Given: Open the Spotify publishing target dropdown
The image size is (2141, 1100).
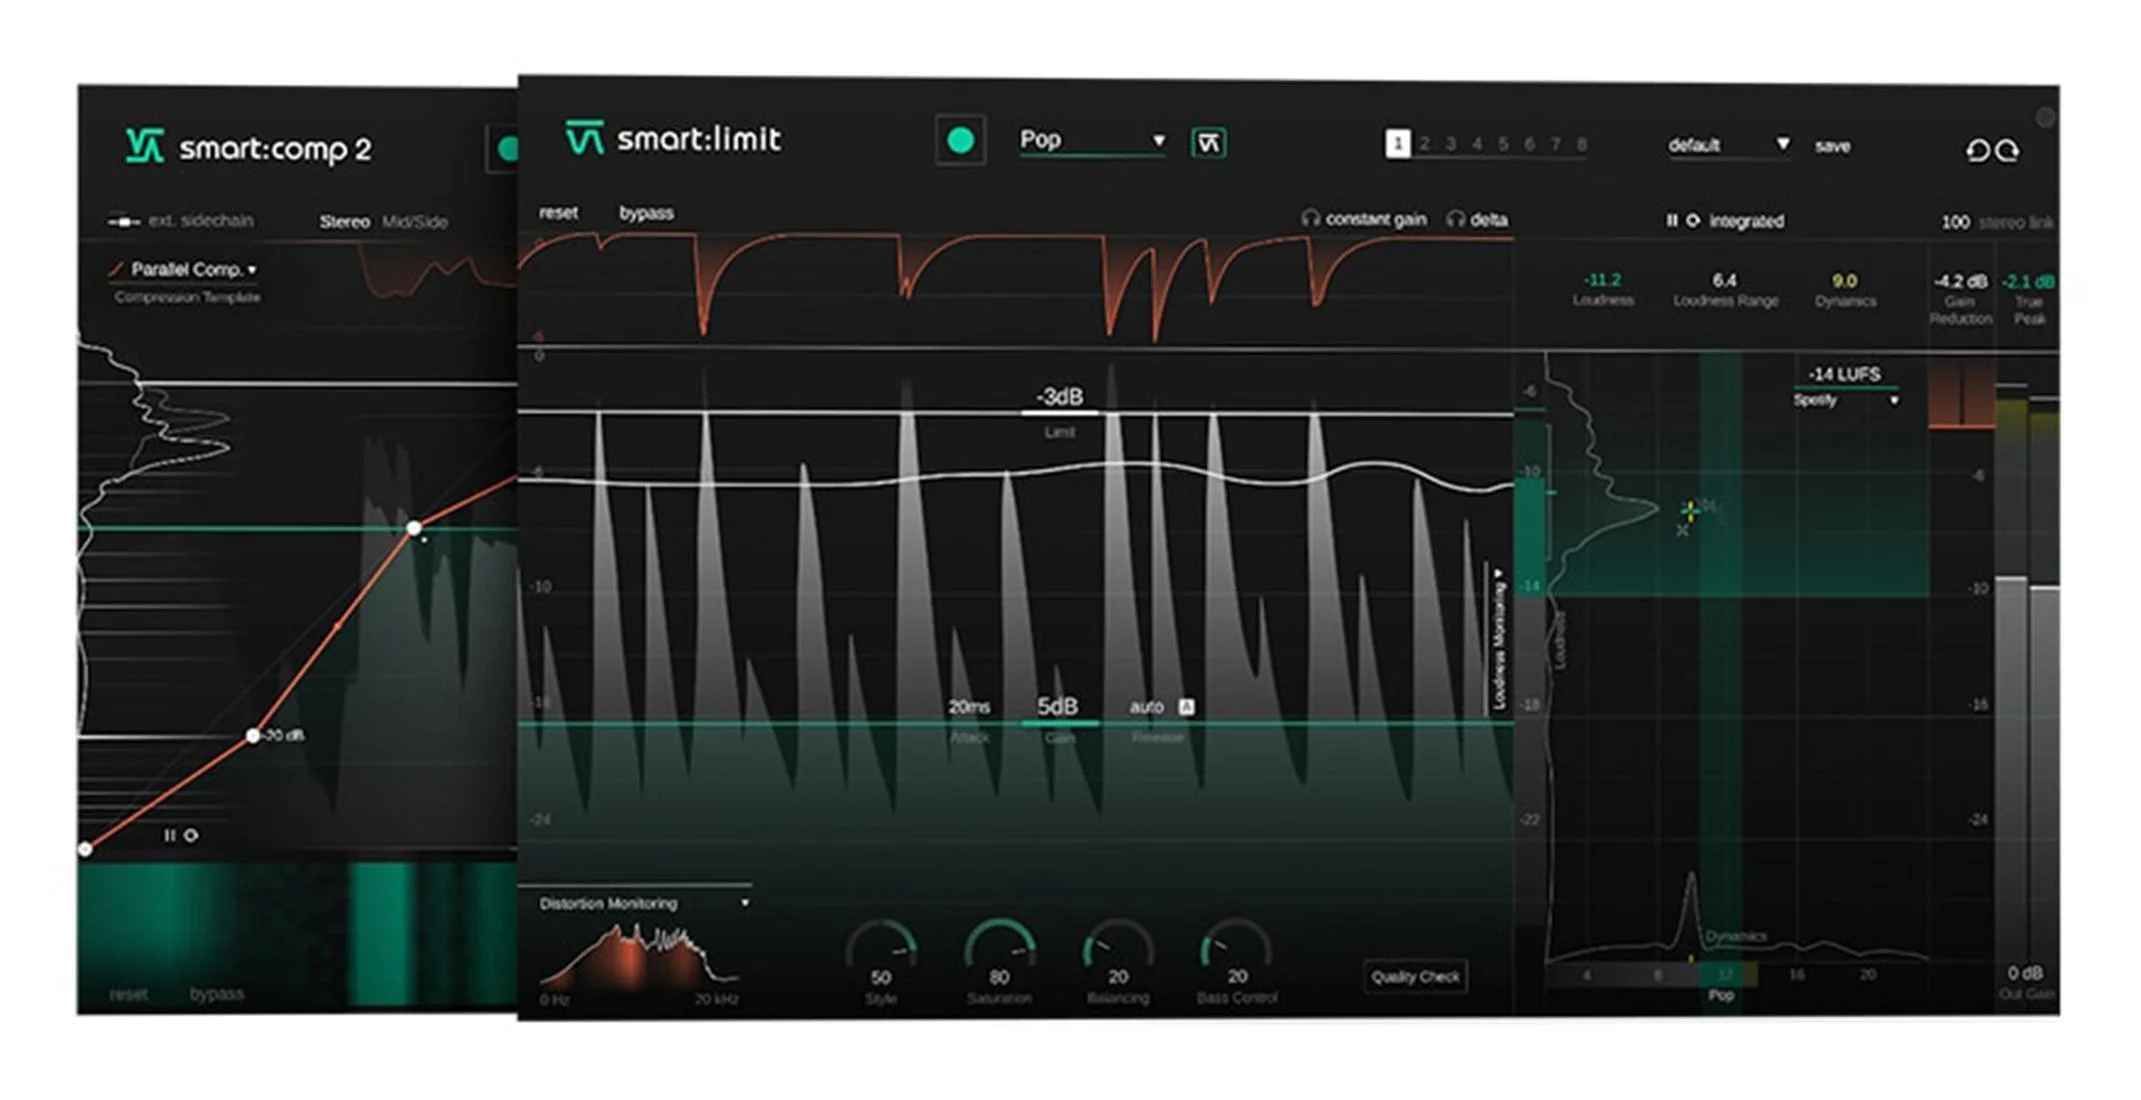Looking at the screenshot, I should coord(1845,400).
